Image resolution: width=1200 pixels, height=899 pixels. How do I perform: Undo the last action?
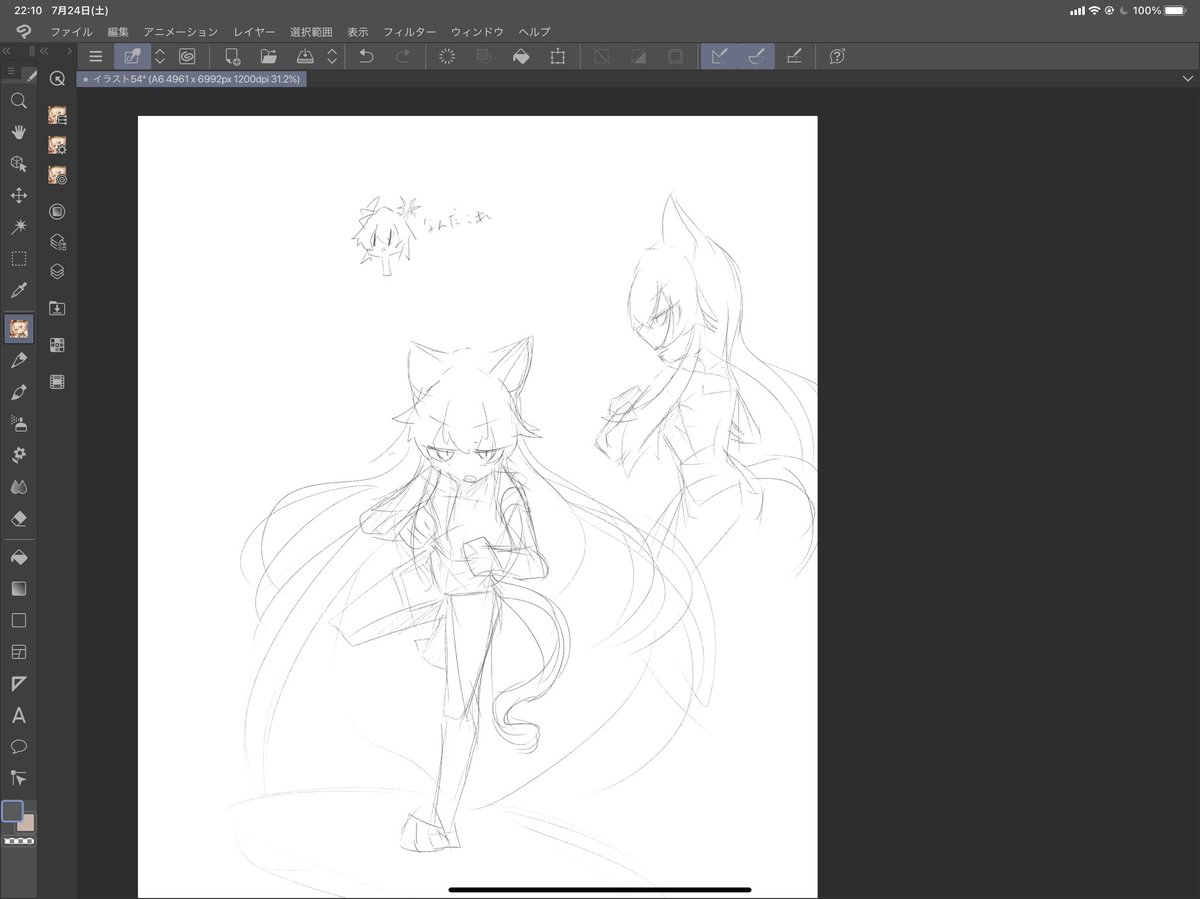[366, 57]
